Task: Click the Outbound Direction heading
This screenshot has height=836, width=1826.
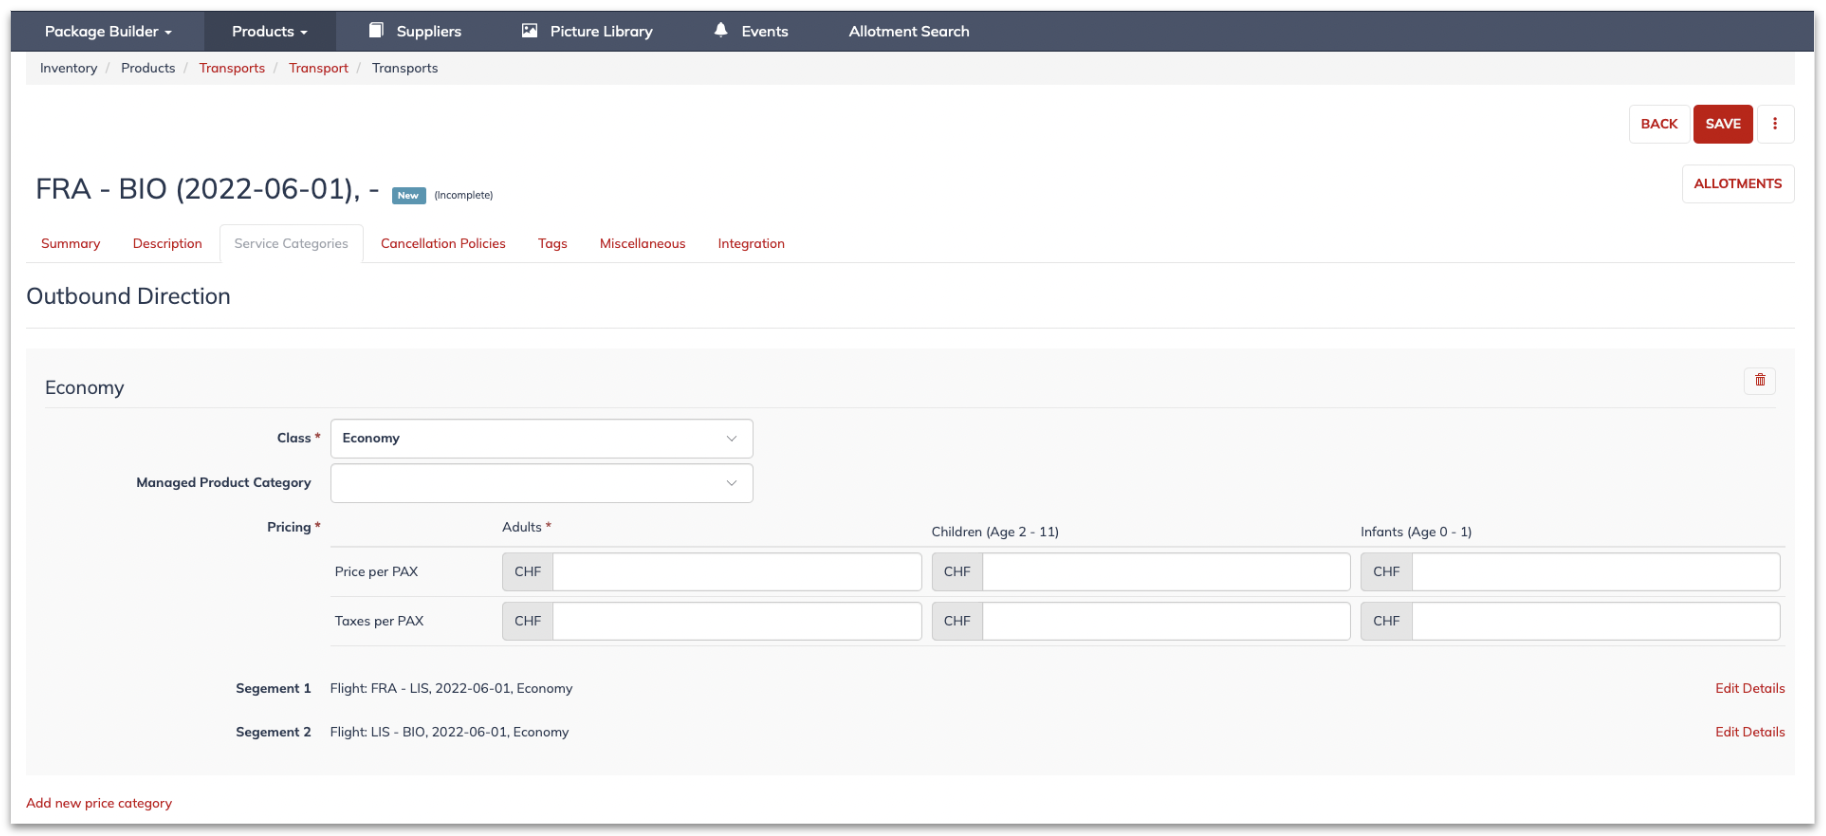Action: (x=128, y=296)
